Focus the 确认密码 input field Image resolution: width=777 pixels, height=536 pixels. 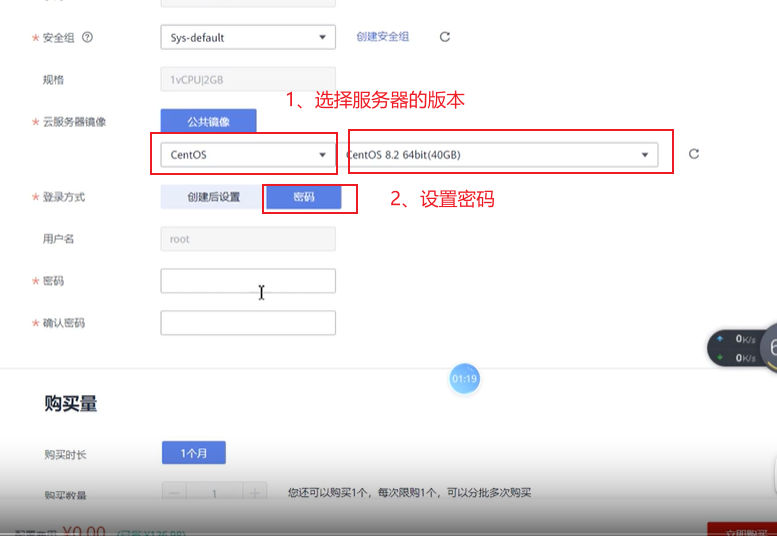[x=248, y=323]
